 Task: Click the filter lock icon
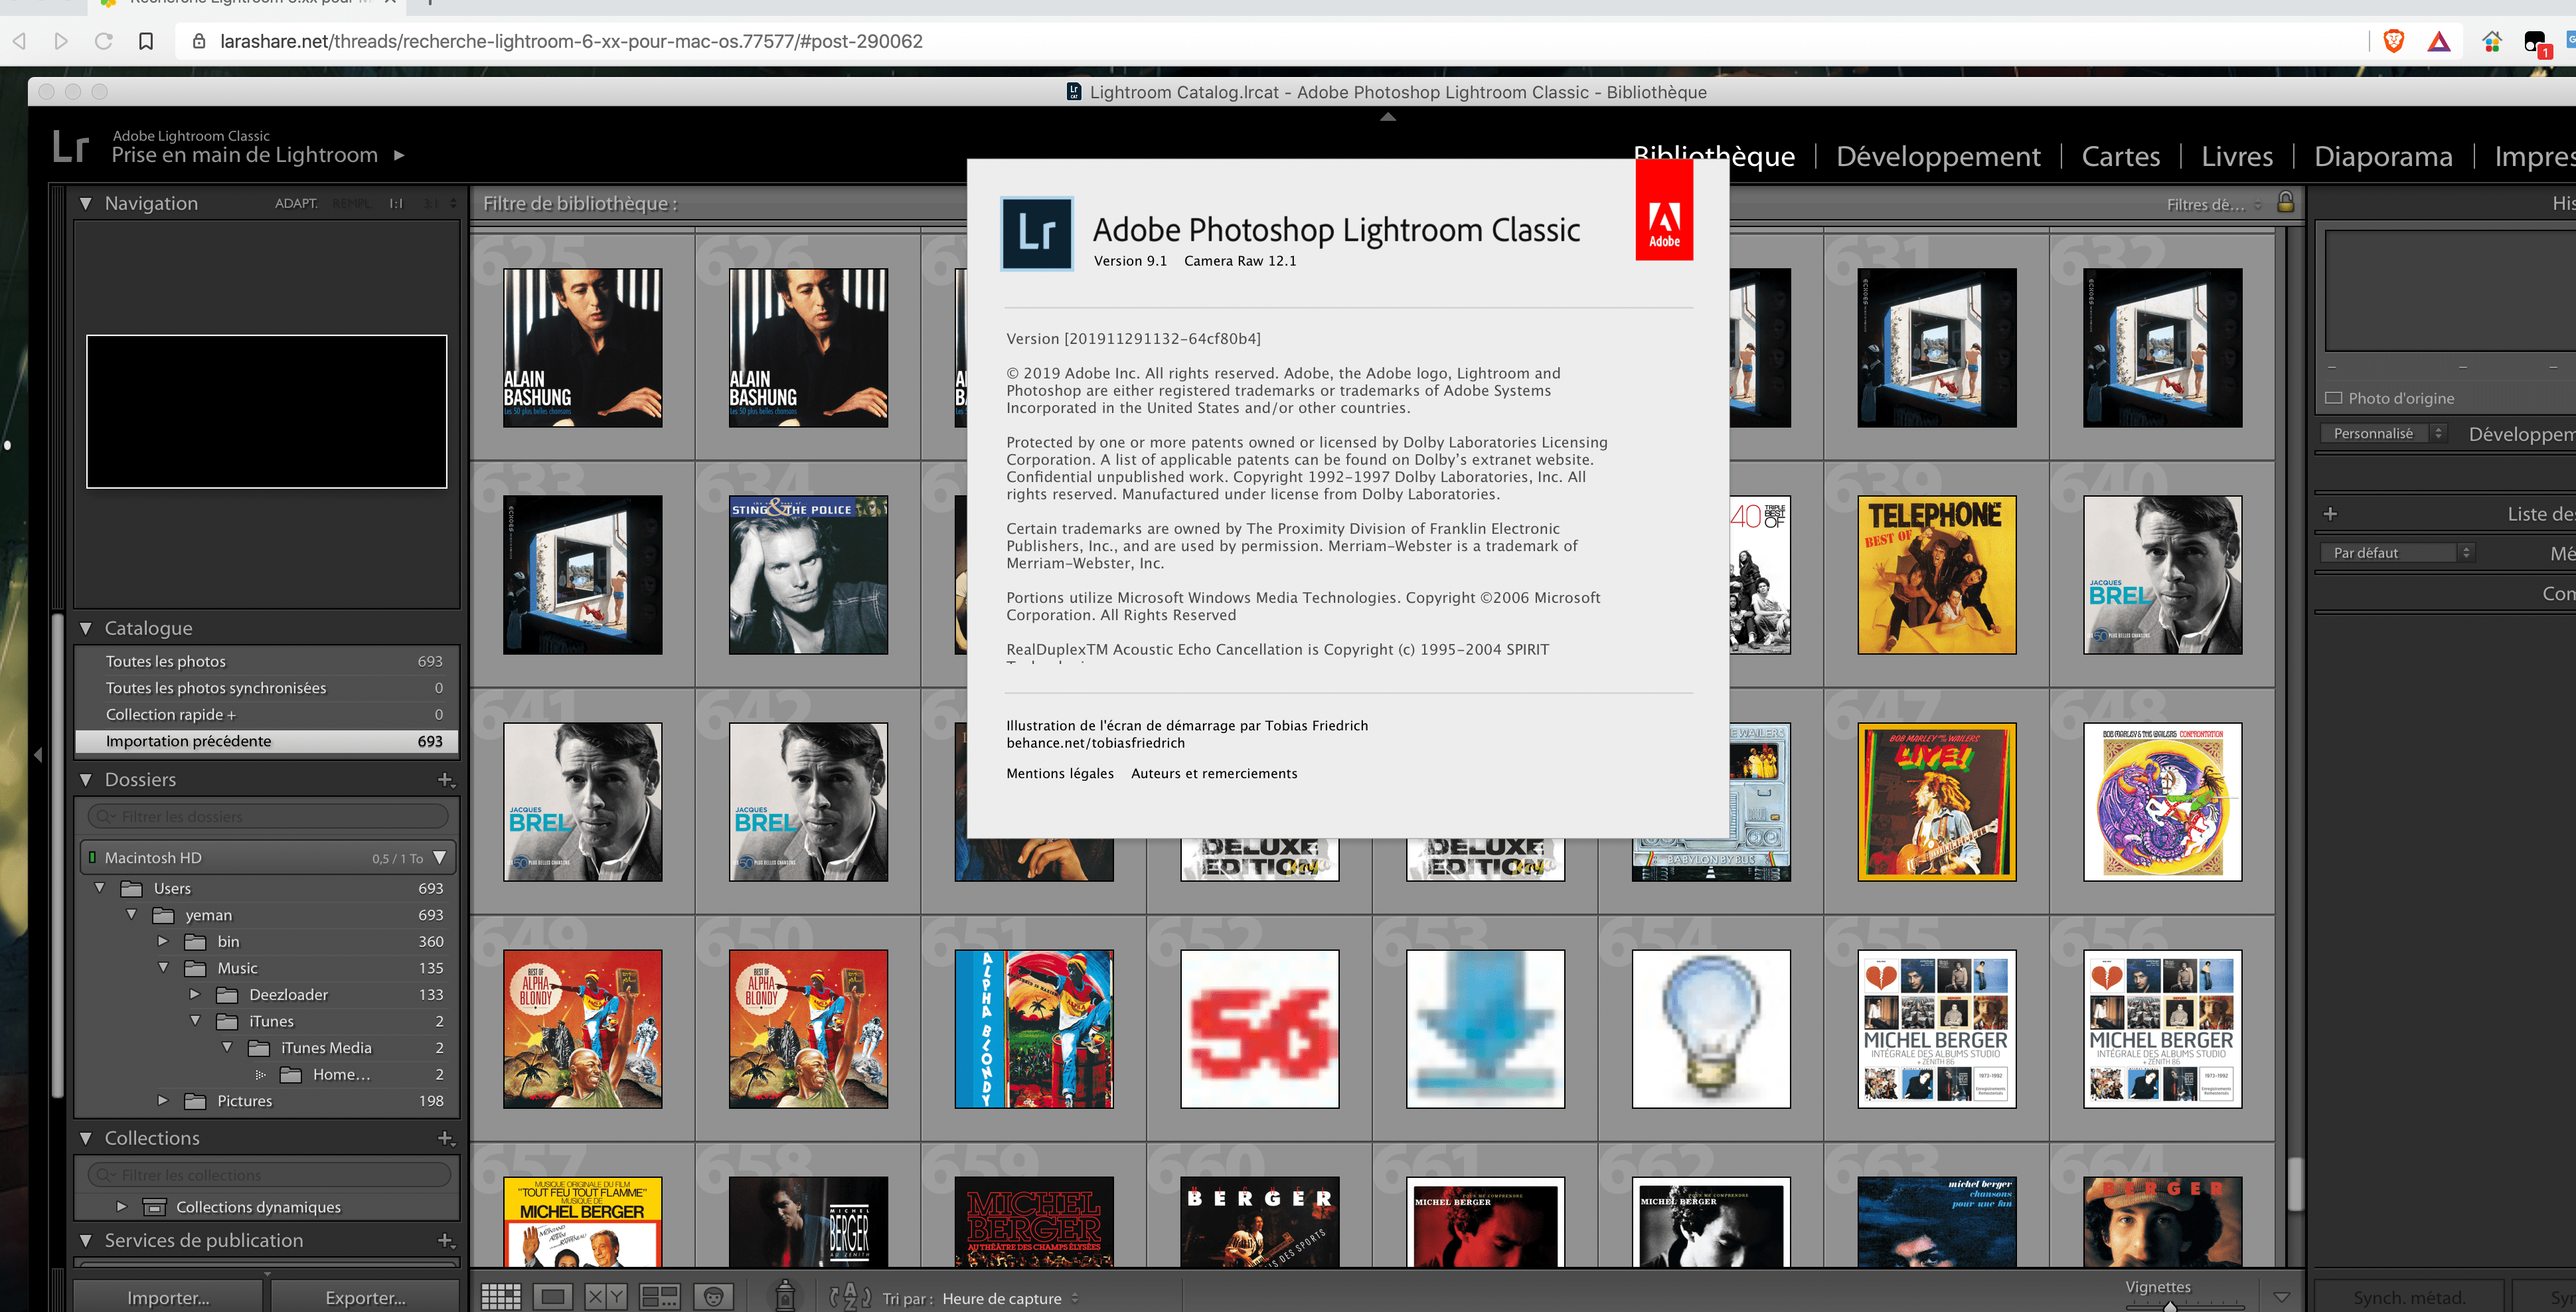tap(2285, 202)
